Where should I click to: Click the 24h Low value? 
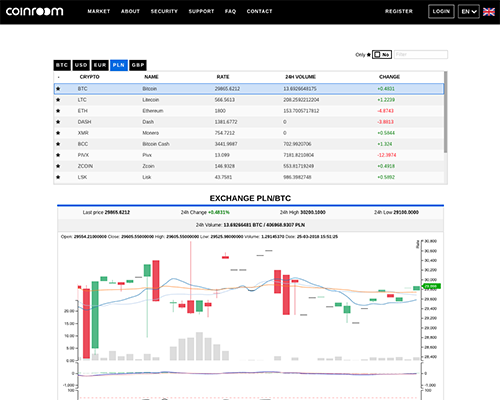(x=406, y=212)
